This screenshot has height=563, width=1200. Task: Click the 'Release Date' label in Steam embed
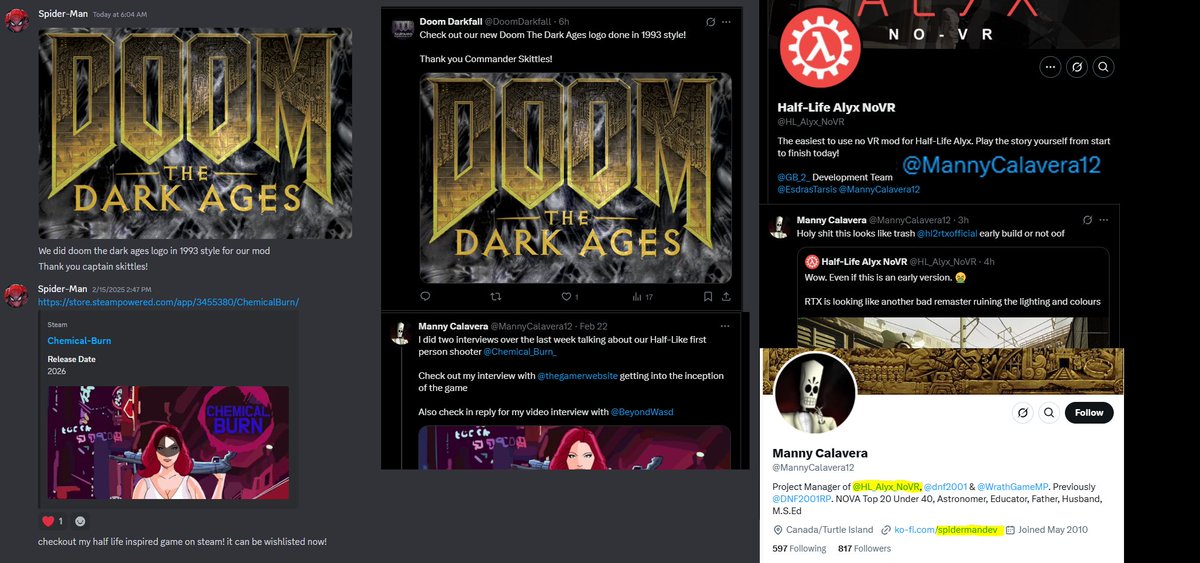[71, 359]
